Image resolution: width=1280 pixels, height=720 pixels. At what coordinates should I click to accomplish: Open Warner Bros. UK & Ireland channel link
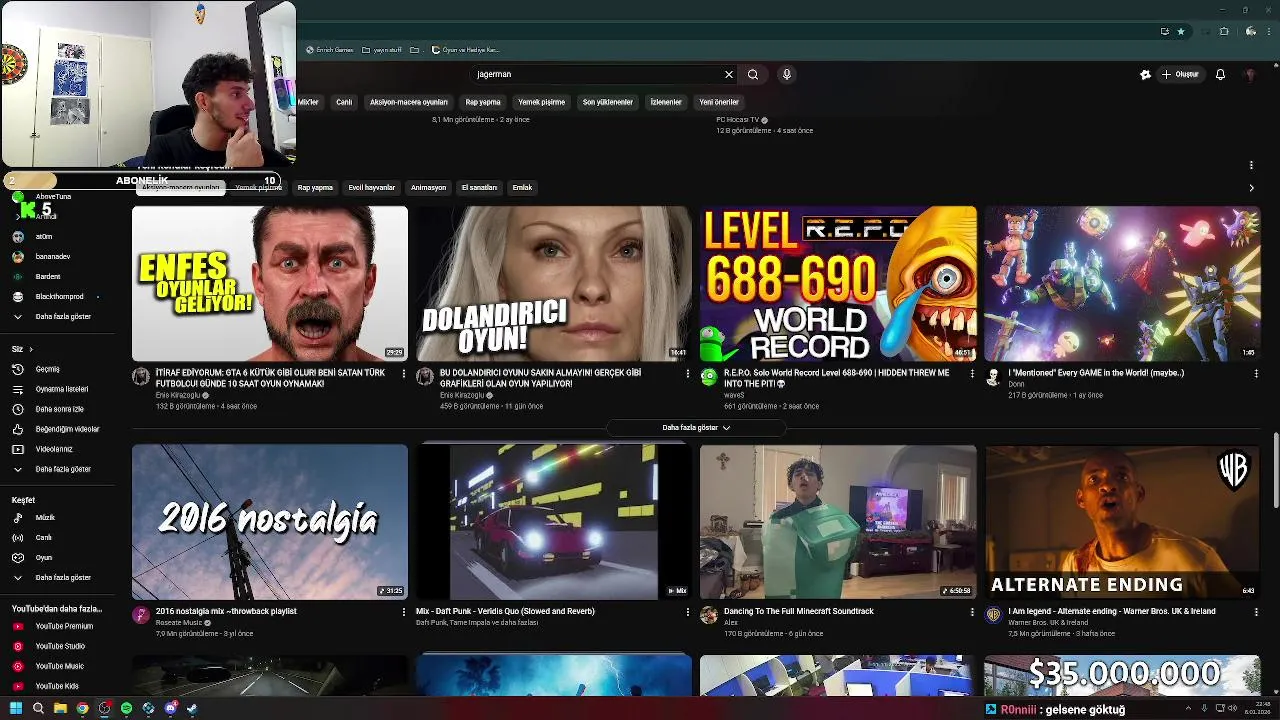(x=1048, y=622)
